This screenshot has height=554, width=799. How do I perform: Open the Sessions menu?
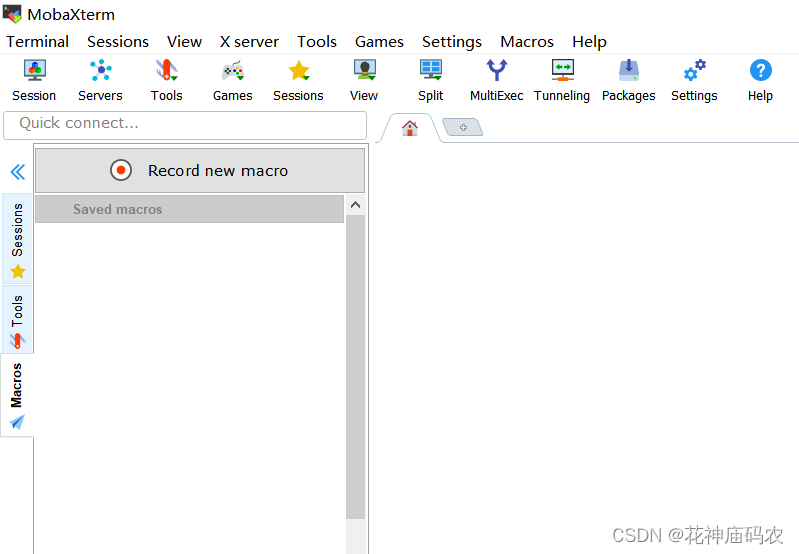[x=118, y=41]
